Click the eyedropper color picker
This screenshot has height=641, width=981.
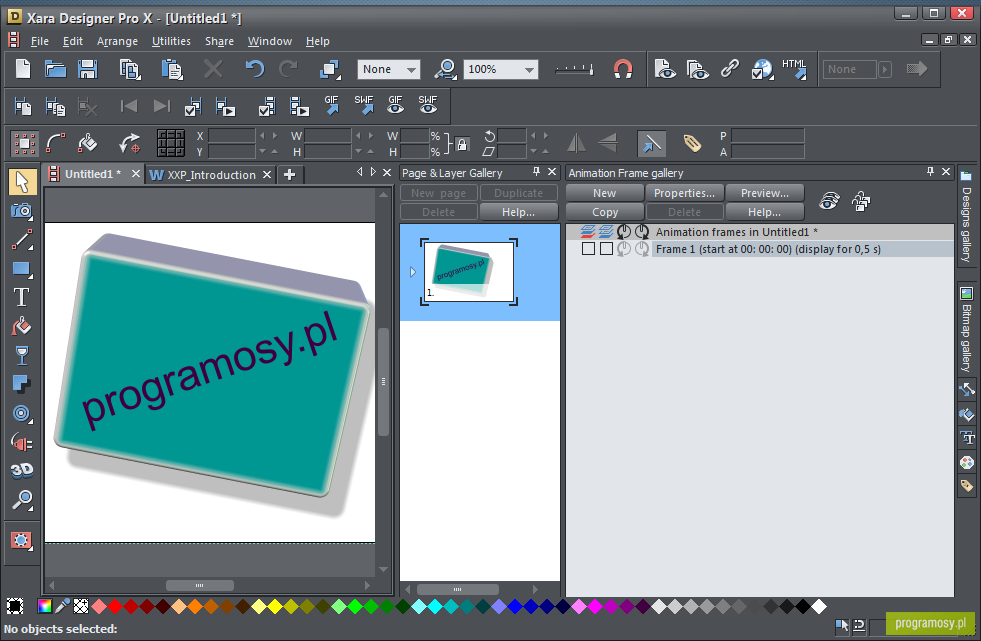(62, 606)
